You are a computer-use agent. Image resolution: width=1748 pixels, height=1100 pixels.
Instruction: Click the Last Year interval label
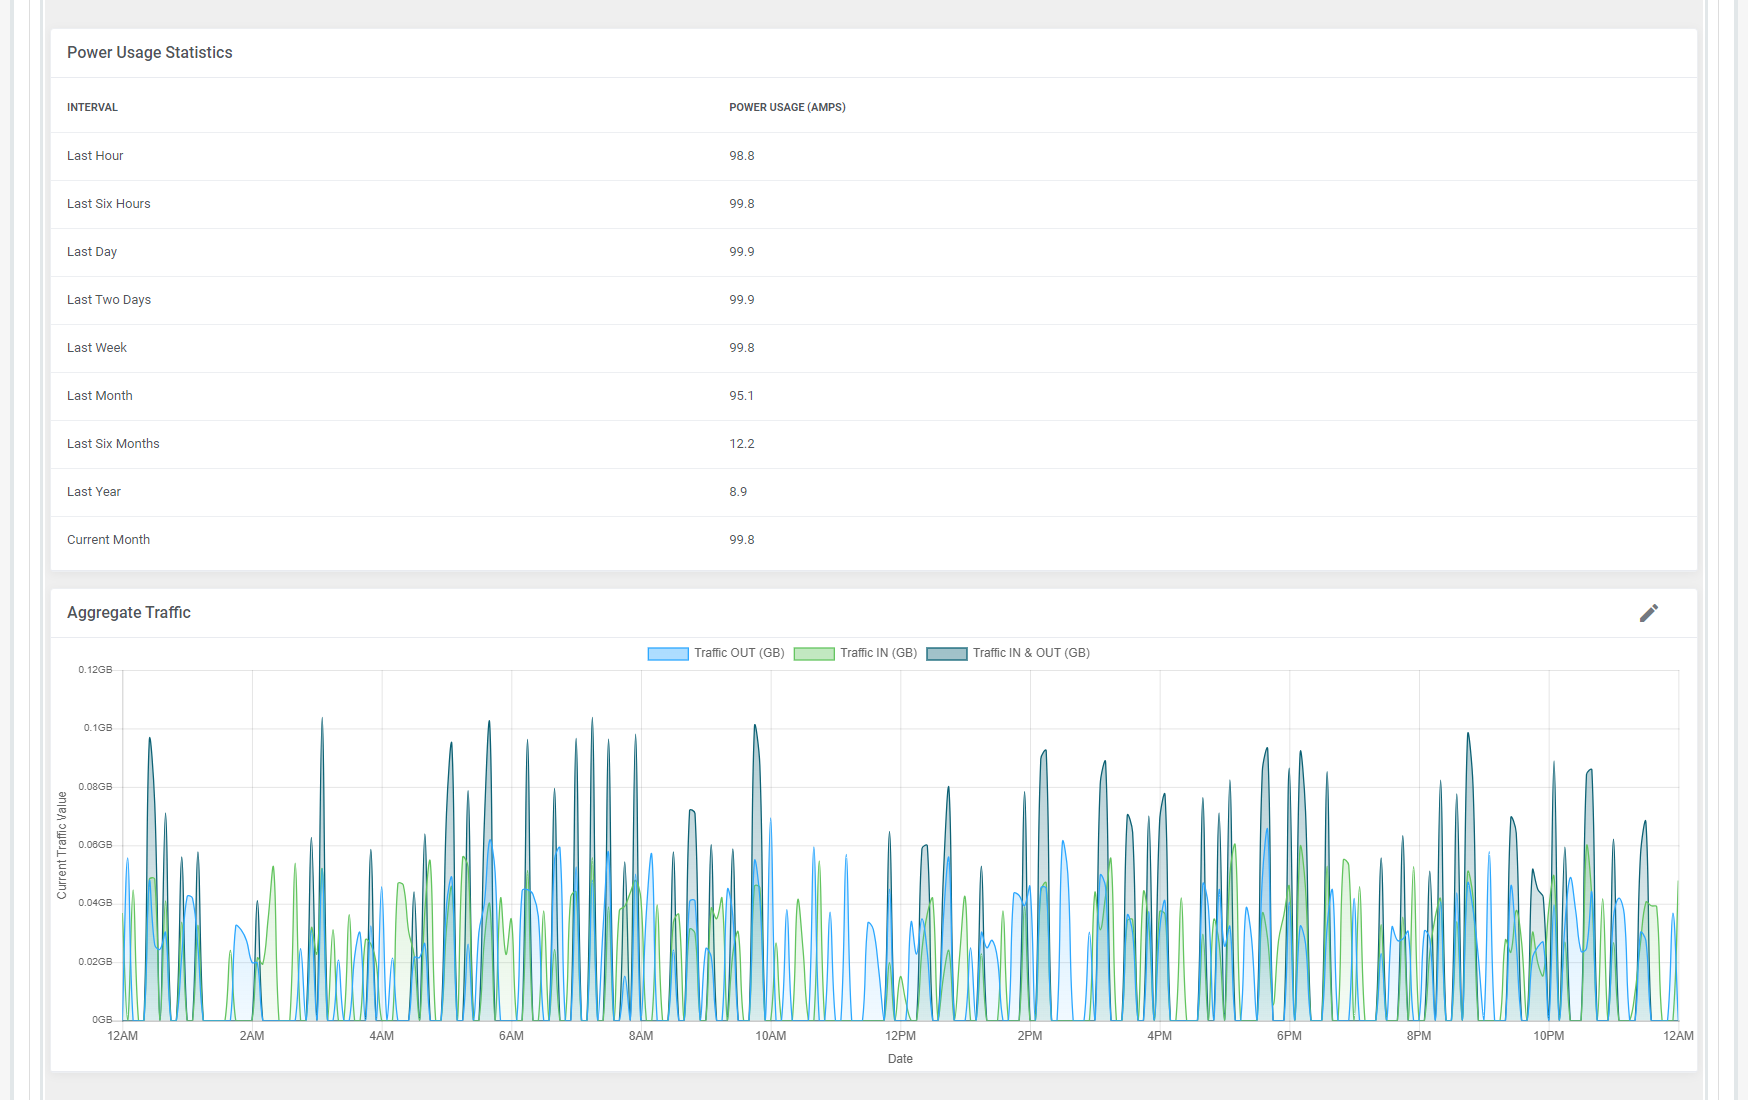click(x=94, y=492)
